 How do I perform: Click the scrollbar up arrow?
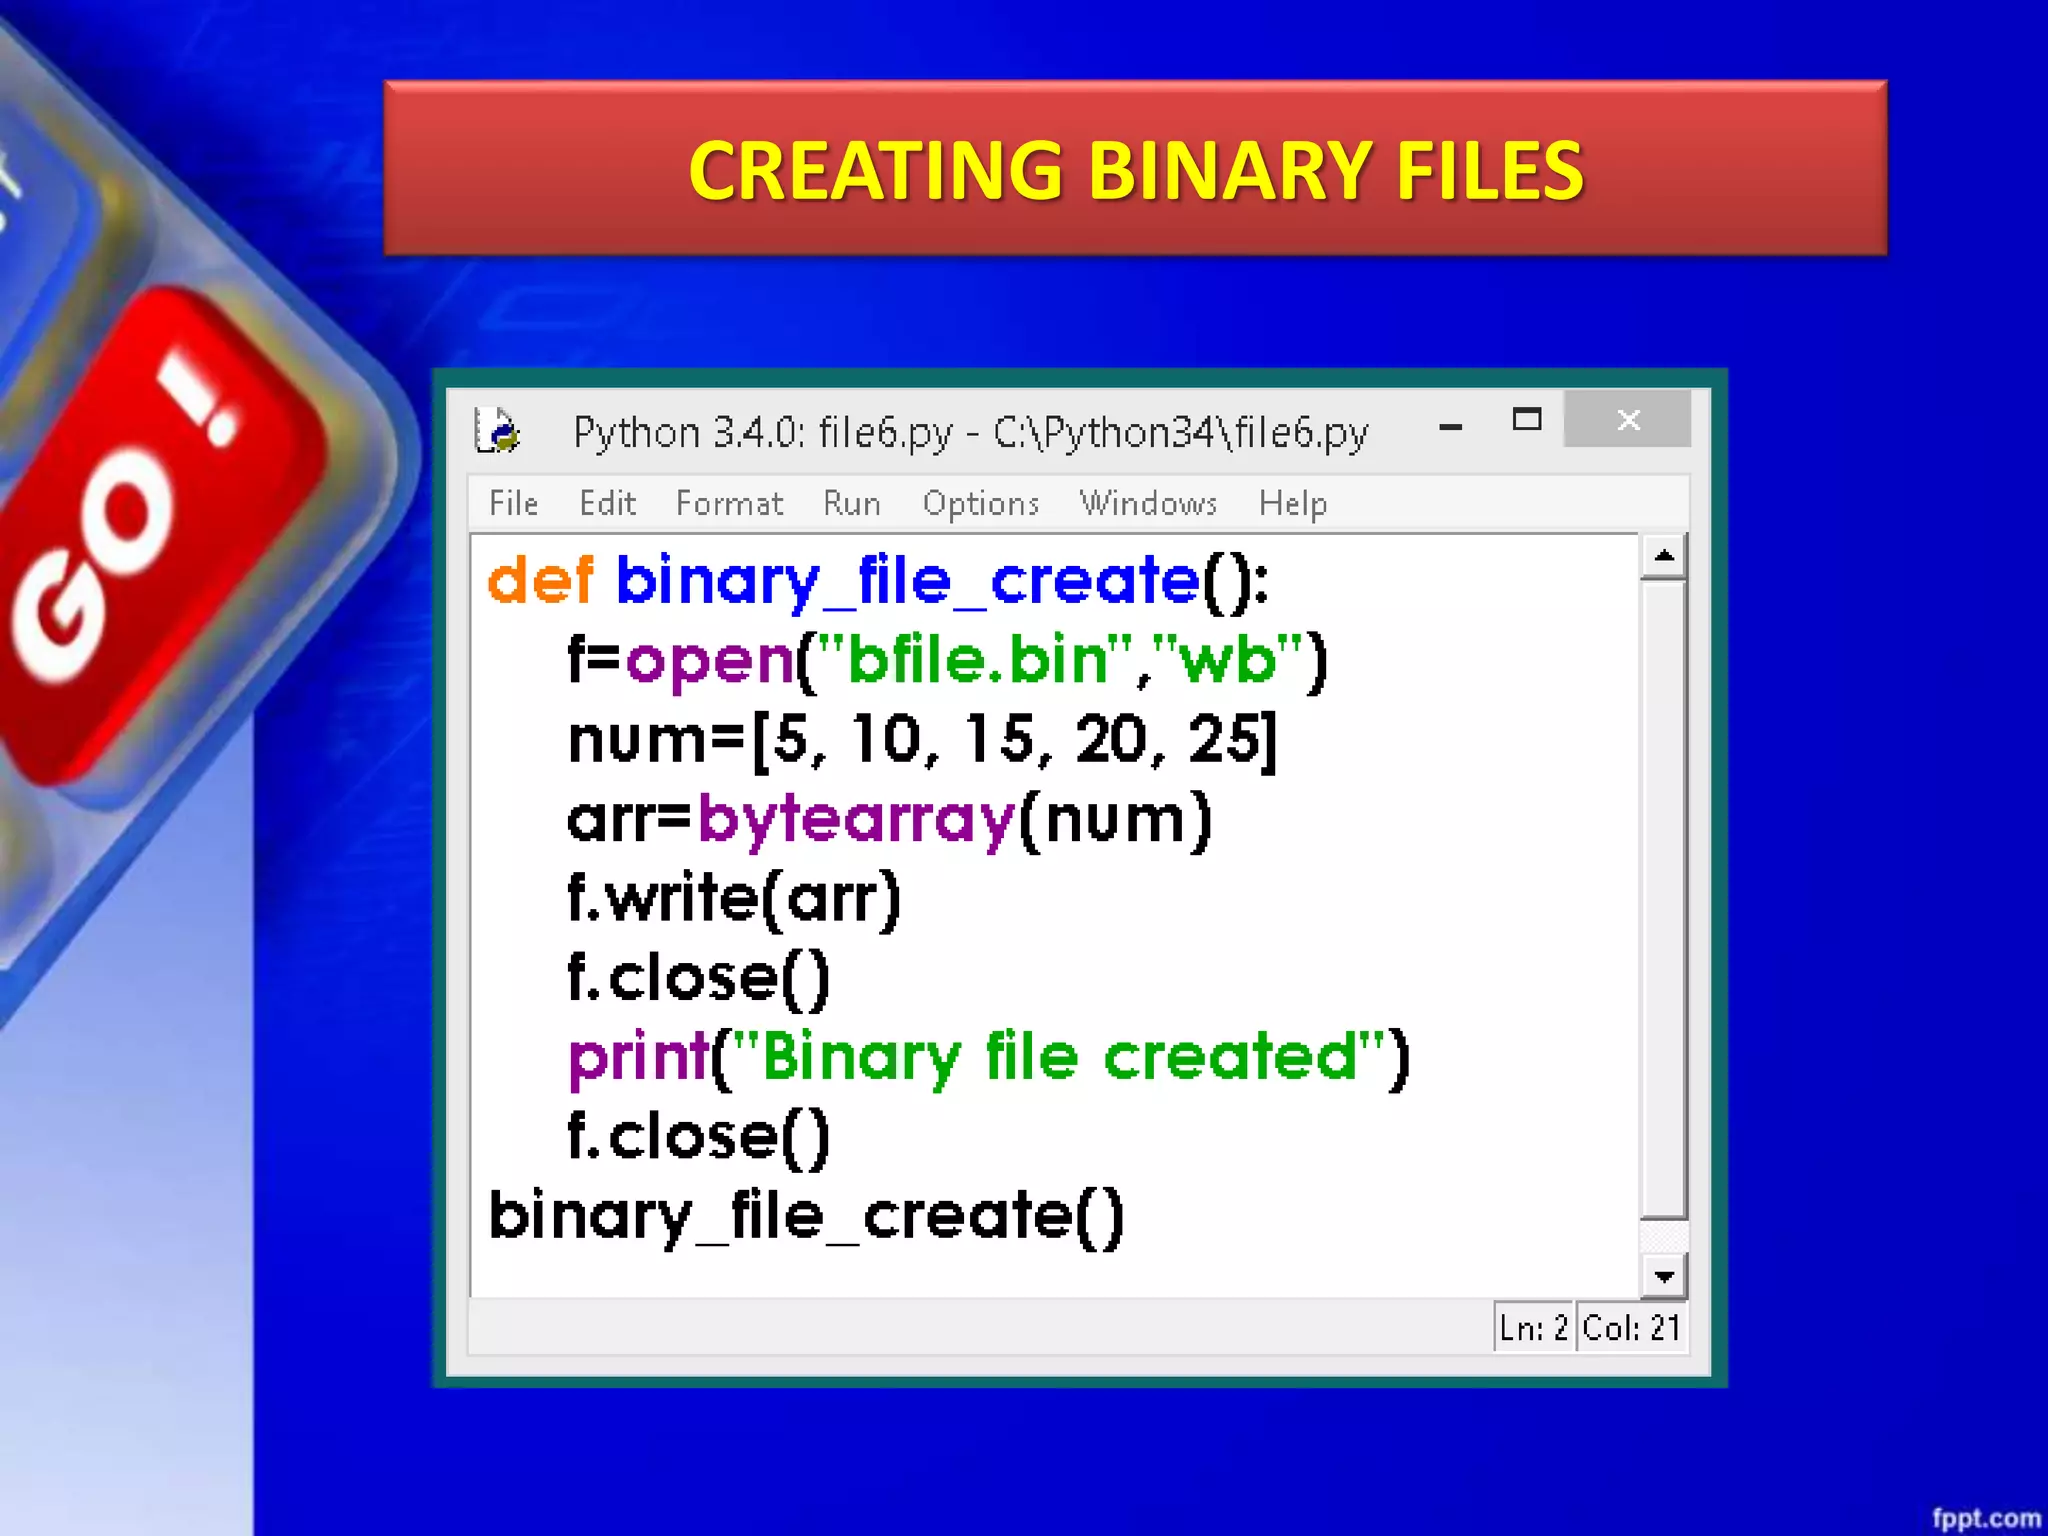(x=1664, y=556)
